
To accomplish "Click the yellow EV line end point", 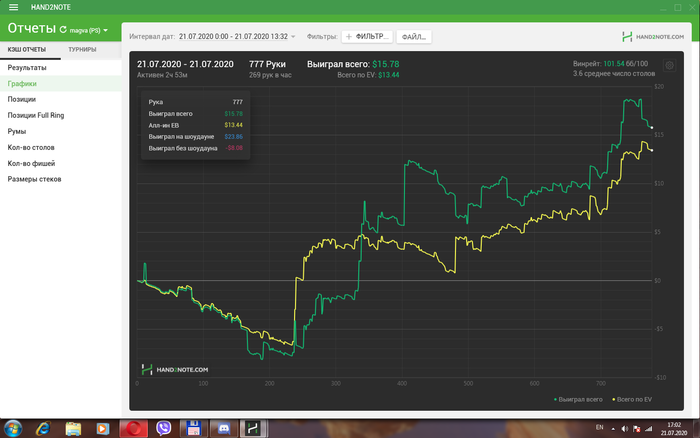I will pyautogui.click(x=652, y=150).
